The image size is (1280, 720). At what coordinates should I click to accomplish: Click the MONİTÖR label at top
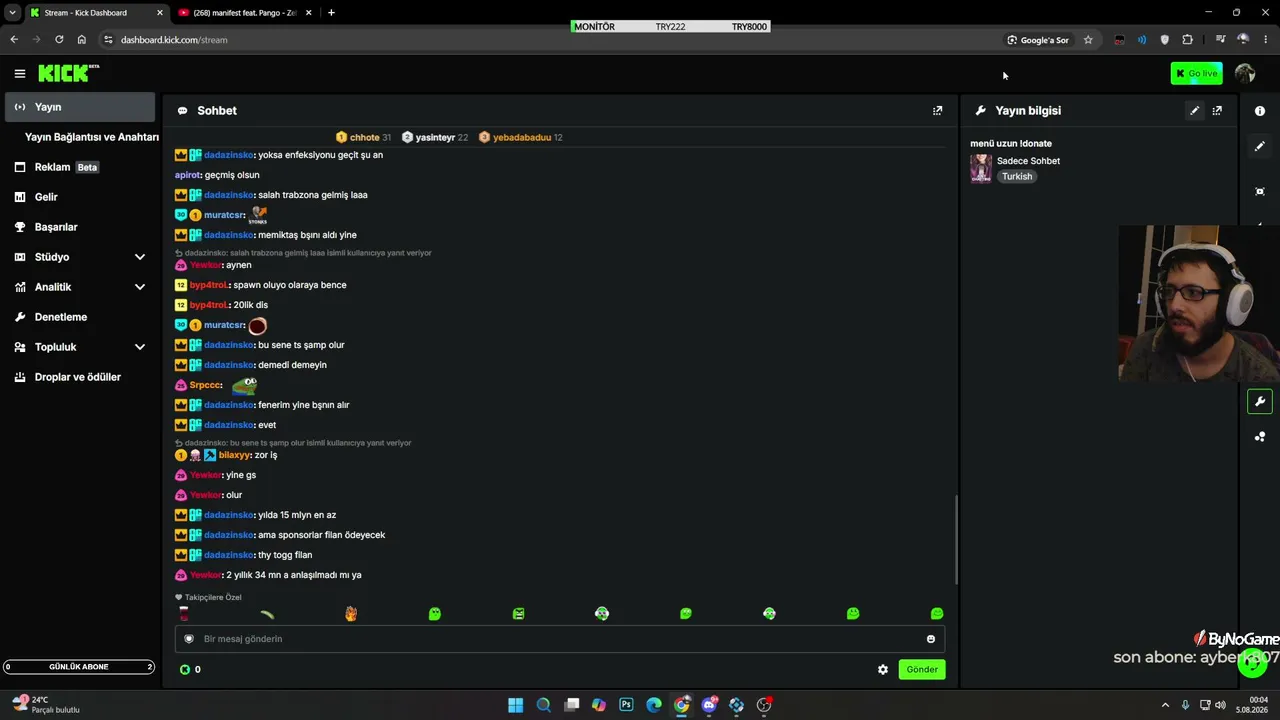tap(594, 27)
